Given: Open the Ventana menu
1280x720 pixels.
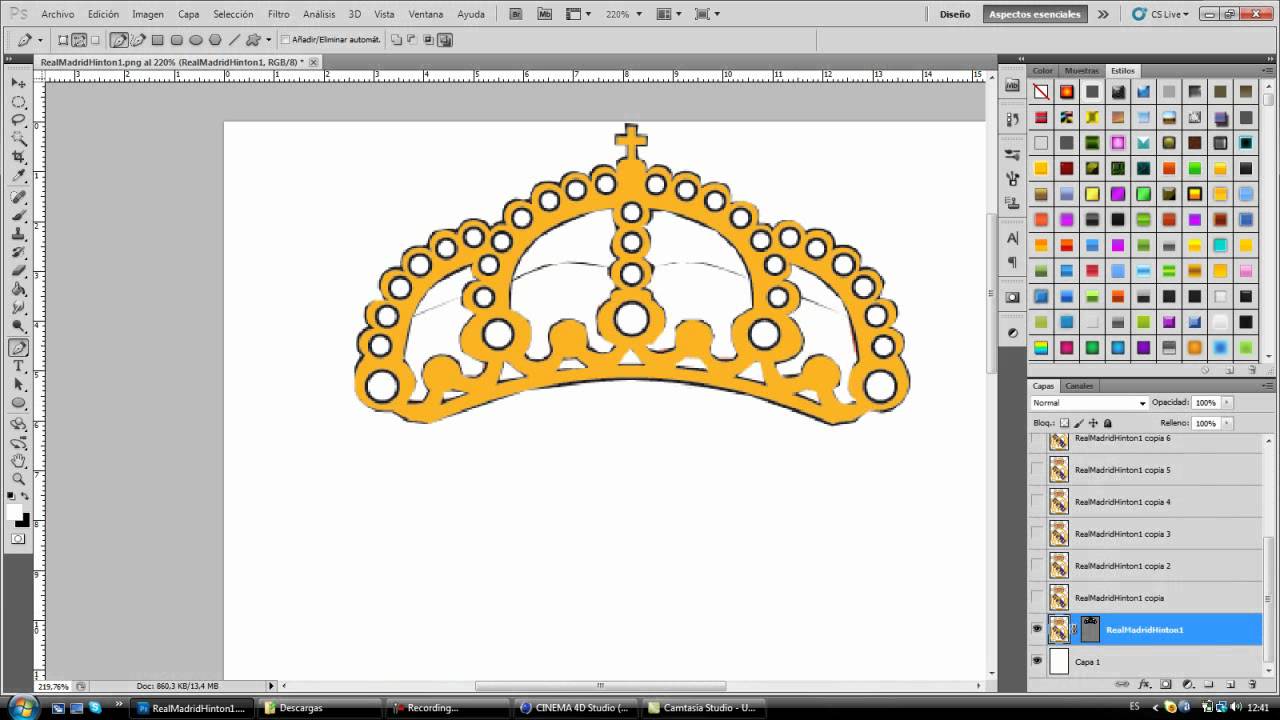Looking at the screenshot, I should coord(426,14).
